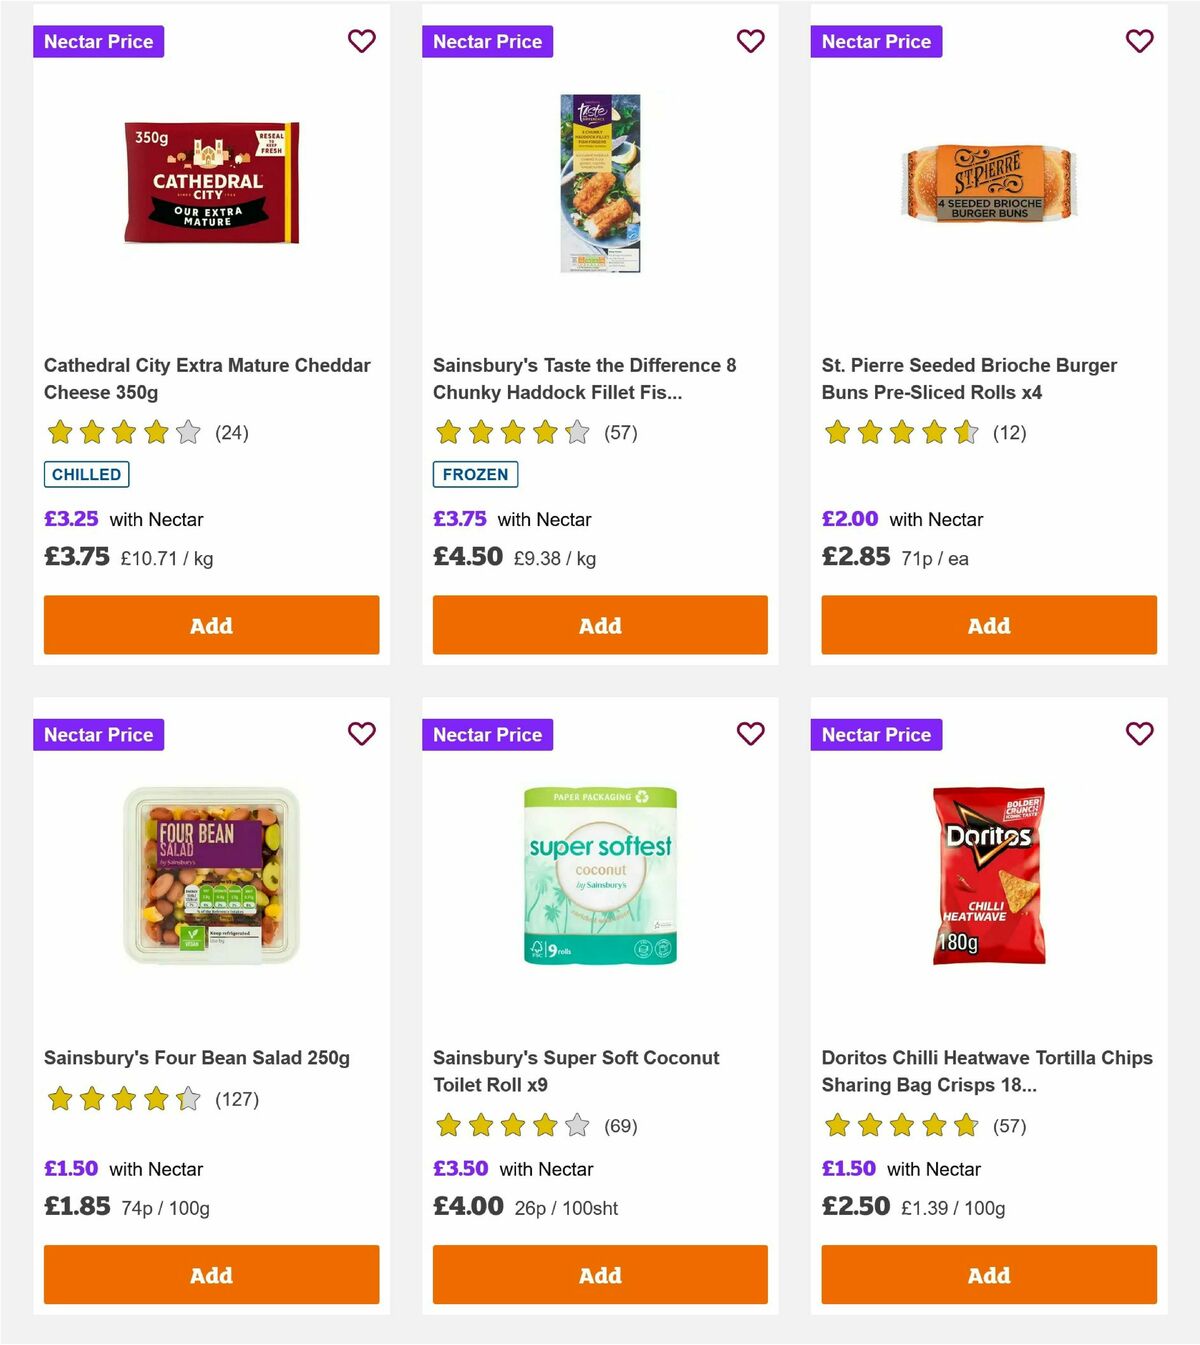Add the Doritos tortilla chips to basket
Viewport: 1200px width, 1345px height.
click(988, 1275)
